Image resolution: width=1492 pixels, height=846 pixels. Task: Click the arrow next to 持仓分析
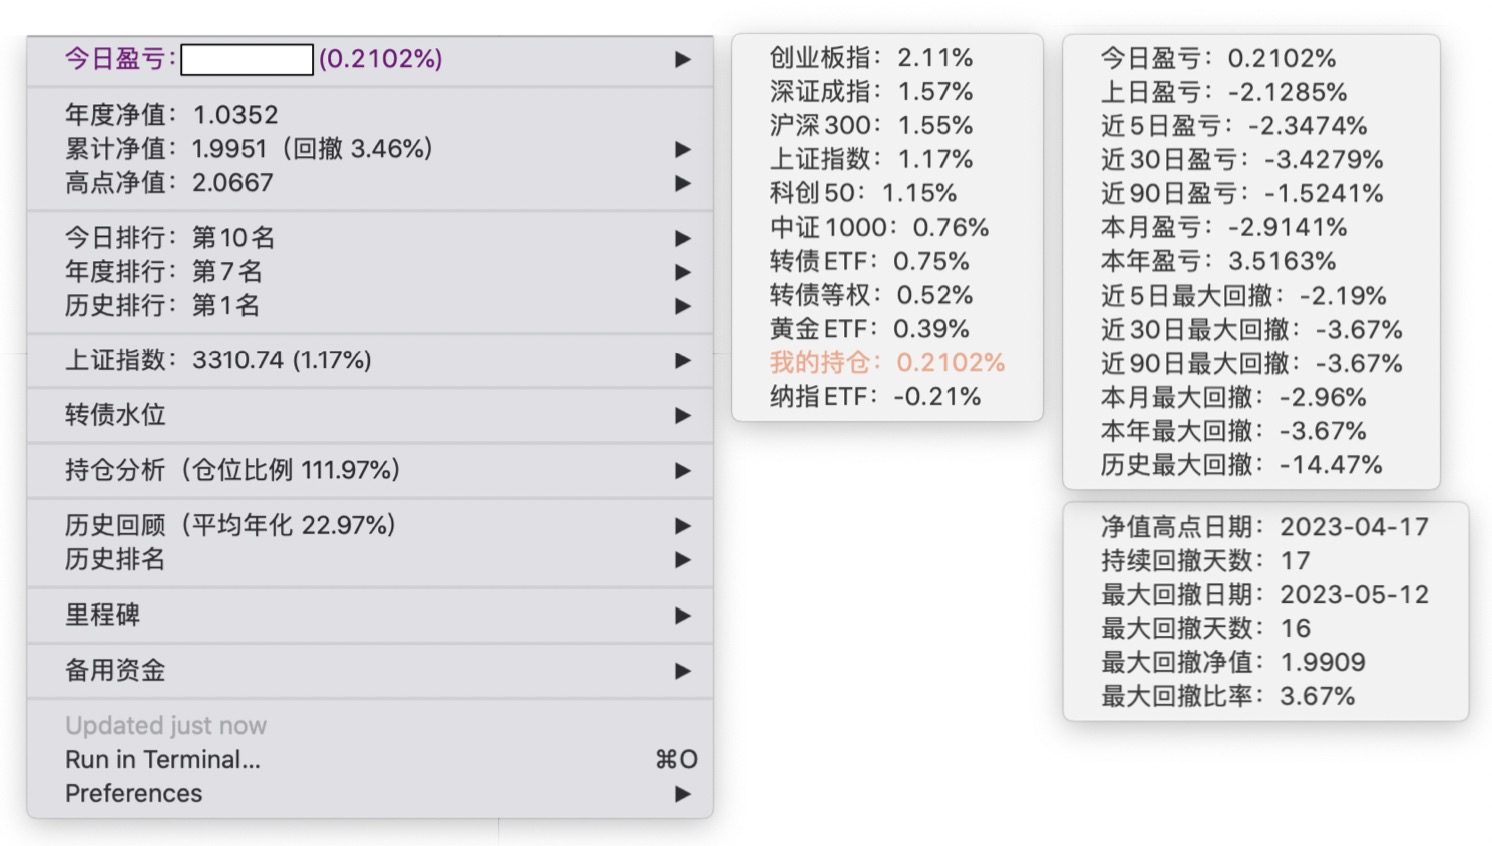[683, 470]
